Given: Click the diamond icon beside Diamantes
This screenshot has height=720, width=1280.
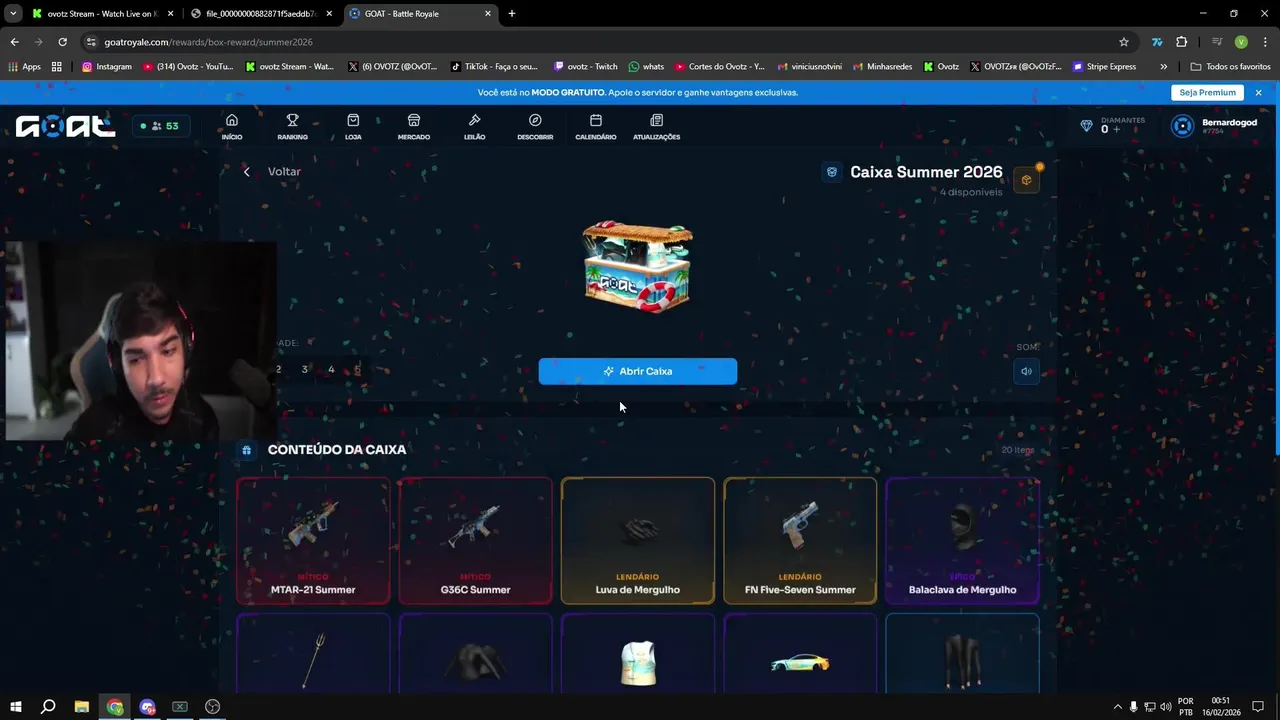Looking at the screenshot, I should [x=1087, y=126].
